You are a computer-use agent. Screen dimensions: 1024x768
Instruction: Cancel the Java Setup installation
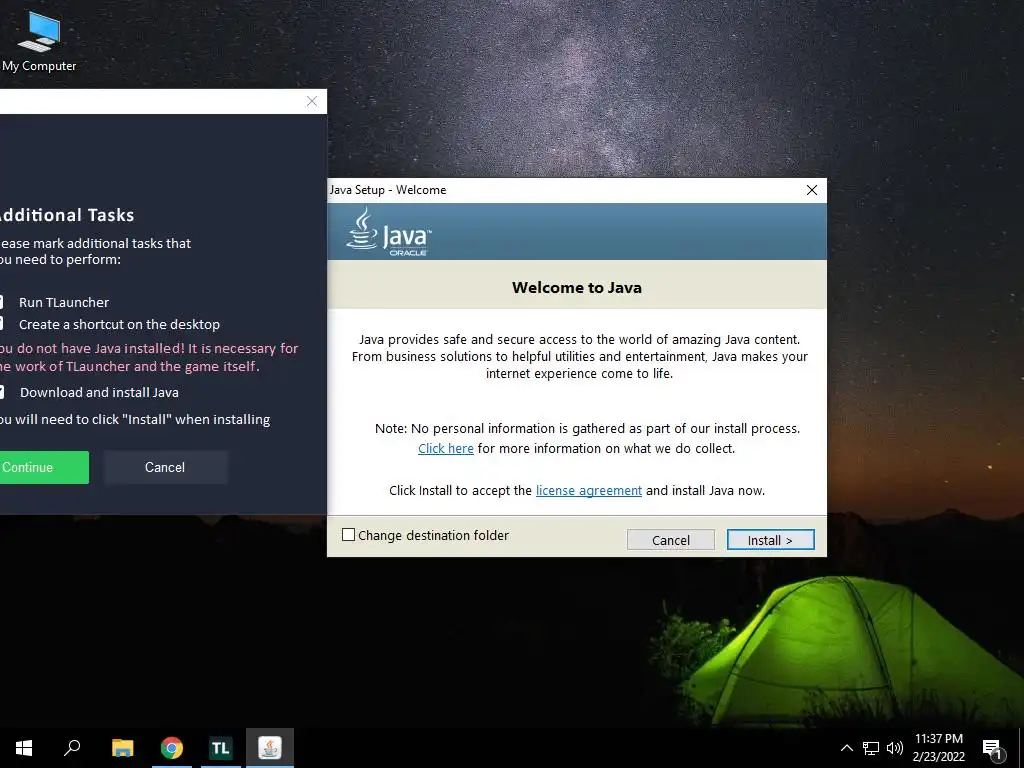click(x=671, y=539)
